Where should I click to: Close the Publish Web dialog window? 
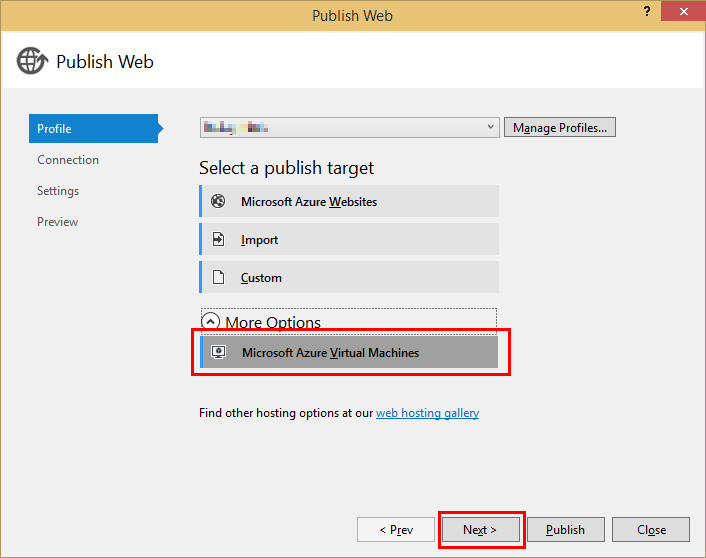click(x=683, y=11)
